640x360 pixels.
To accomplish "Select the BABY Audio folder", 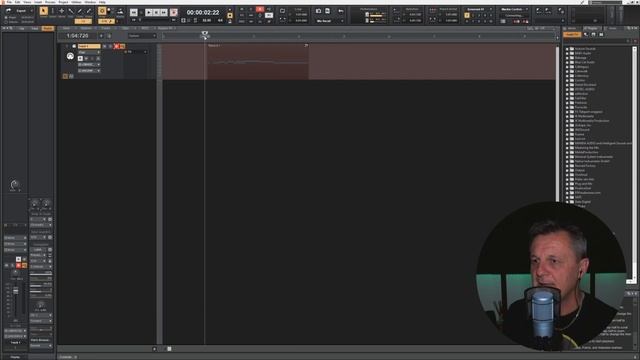I will click(x=582, y=53).
